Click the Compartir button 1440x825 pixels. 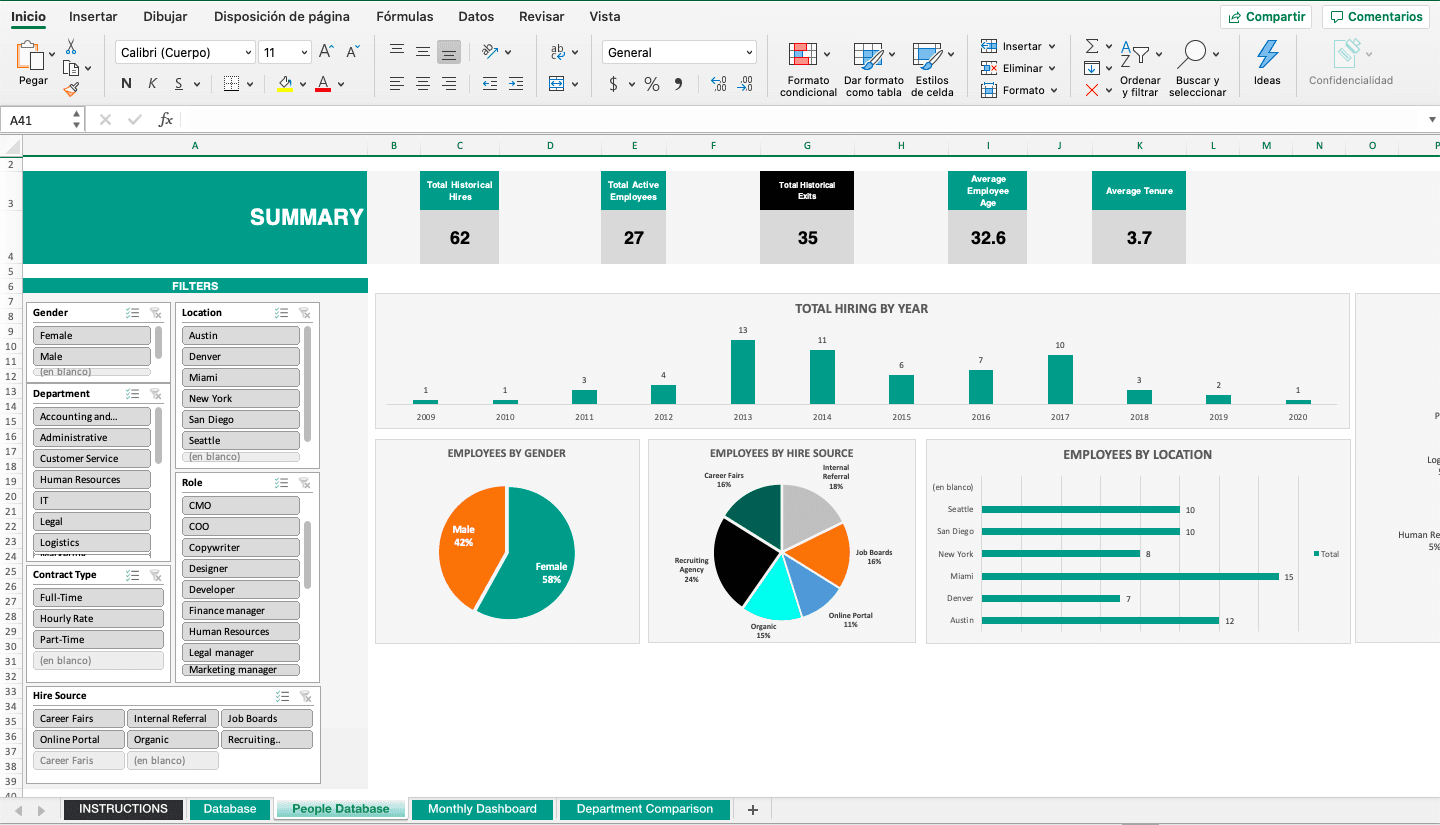[1265, 16]
